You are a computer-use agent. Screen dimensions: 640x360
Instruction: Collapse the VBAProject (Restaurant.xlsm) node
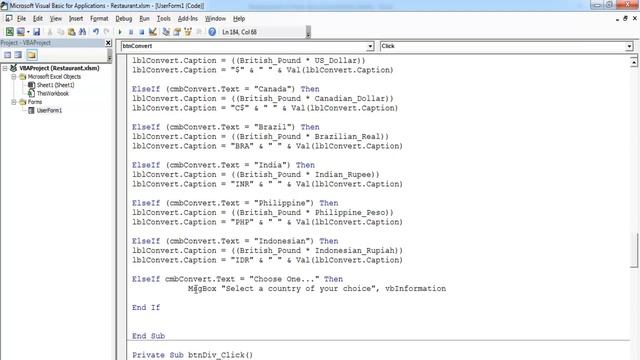[x=5, y=68]
